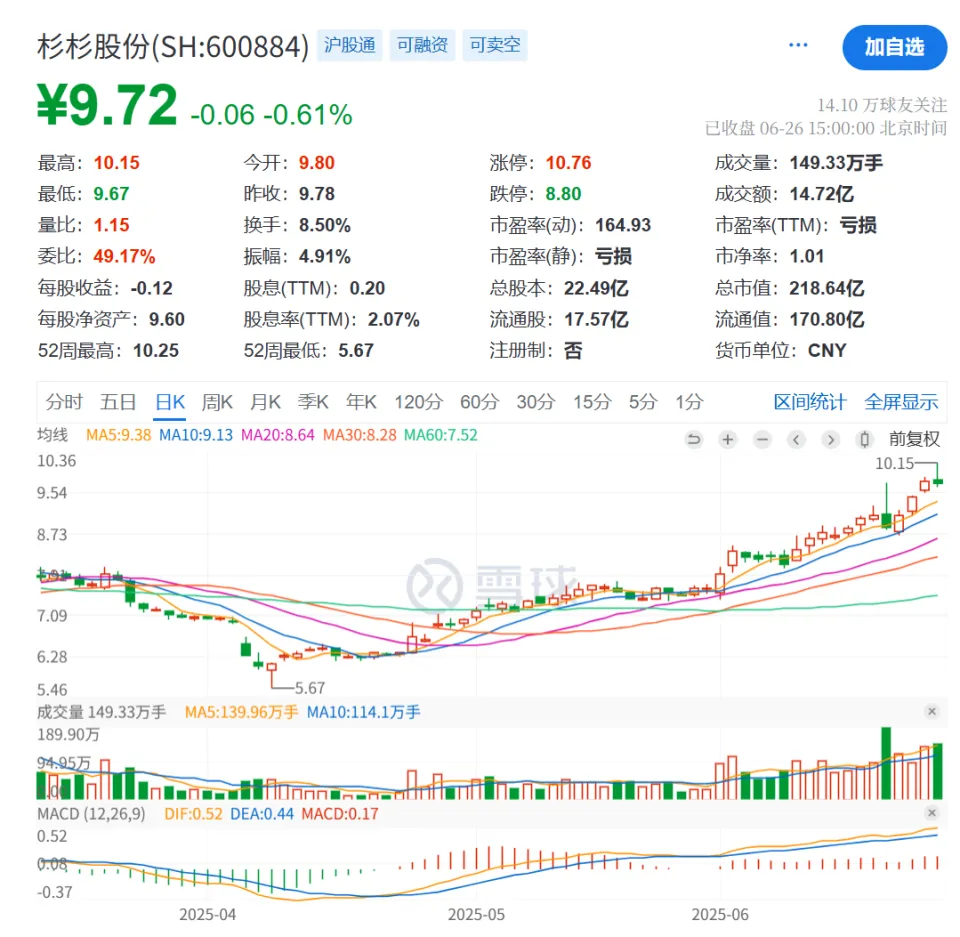The image size is (960, 937).
Task: Shift chart left with chevron icon
Action: pos(796,439)
